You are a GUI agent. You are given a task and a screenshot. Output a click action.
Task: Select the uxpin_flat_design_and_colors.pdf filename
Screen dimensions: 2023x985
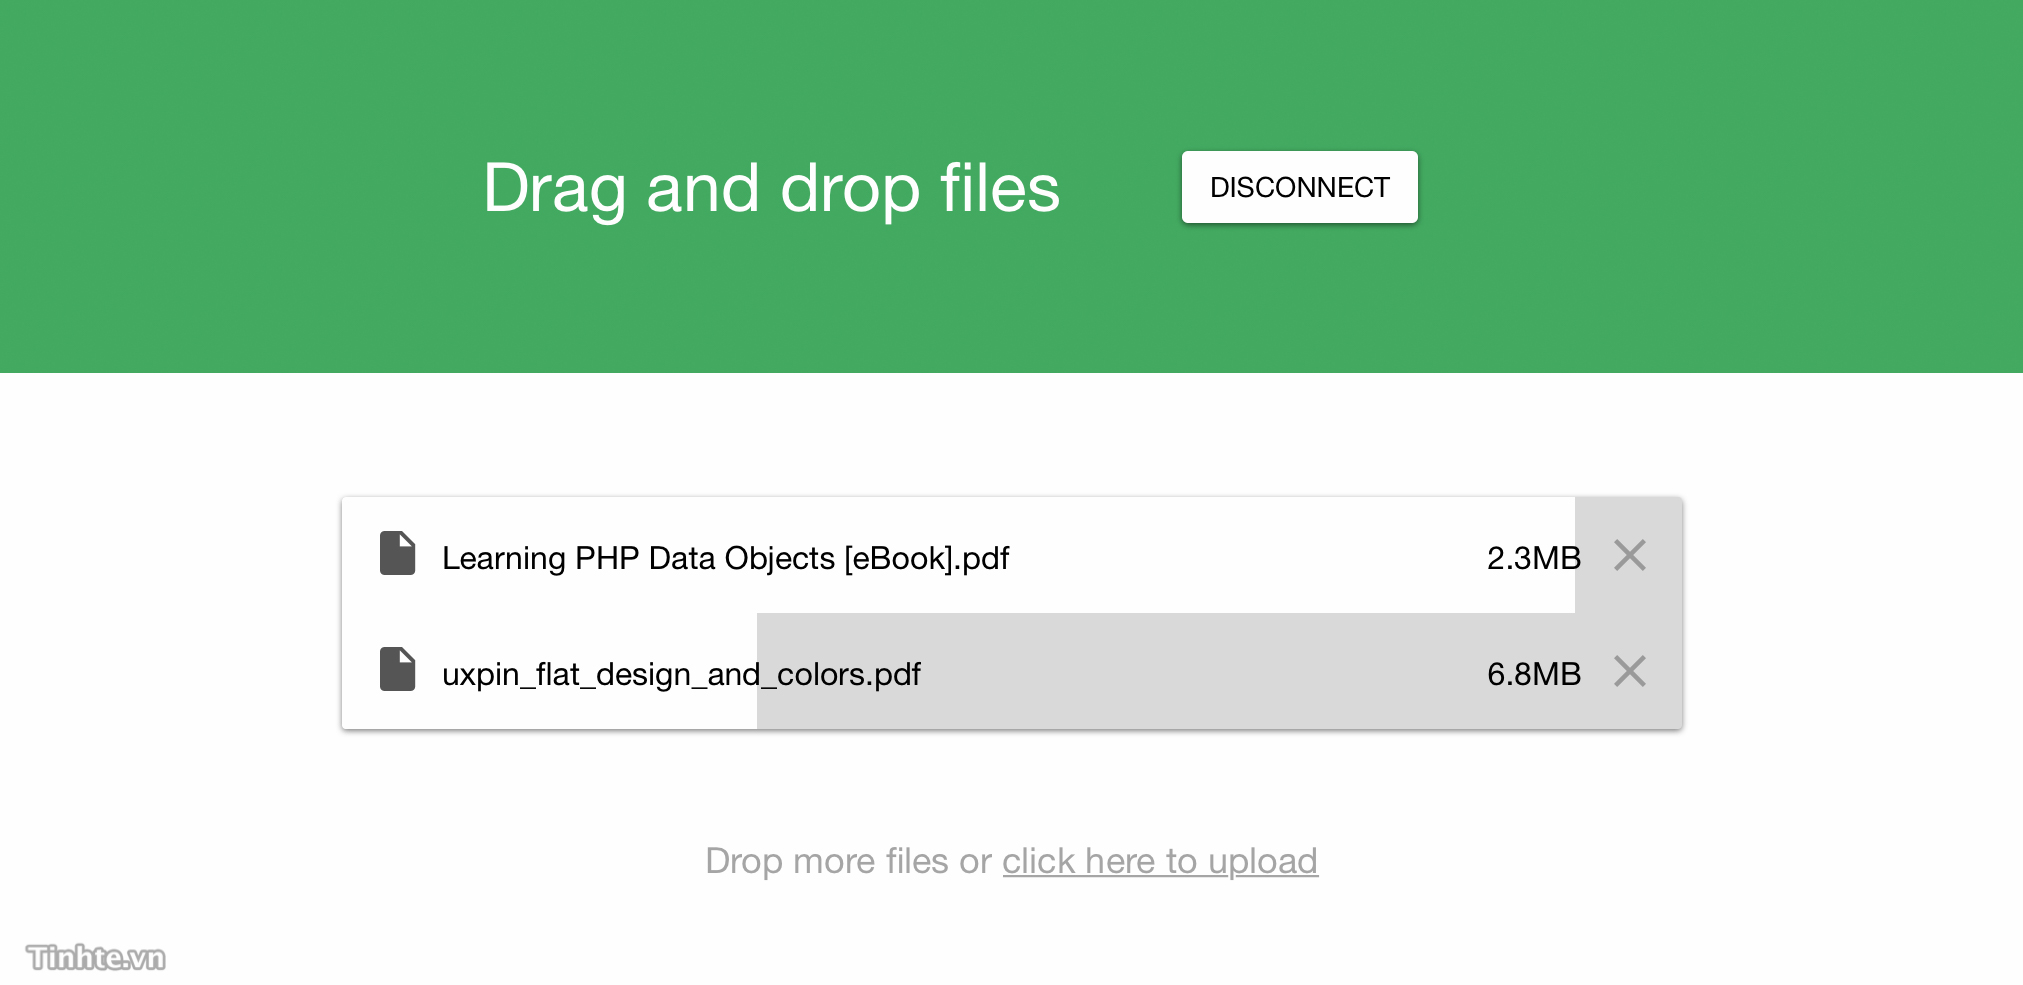pos(681,674)
